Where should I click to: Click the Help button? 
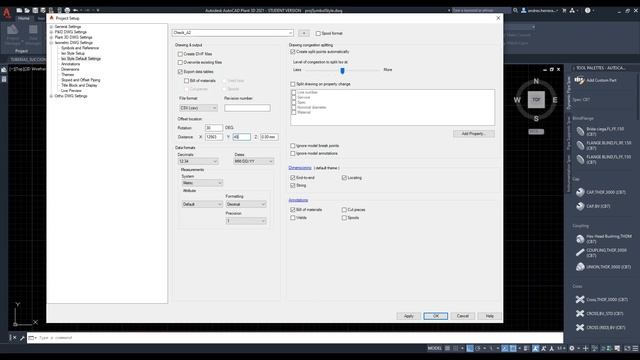pyautogui.click(x=489, y=316)
